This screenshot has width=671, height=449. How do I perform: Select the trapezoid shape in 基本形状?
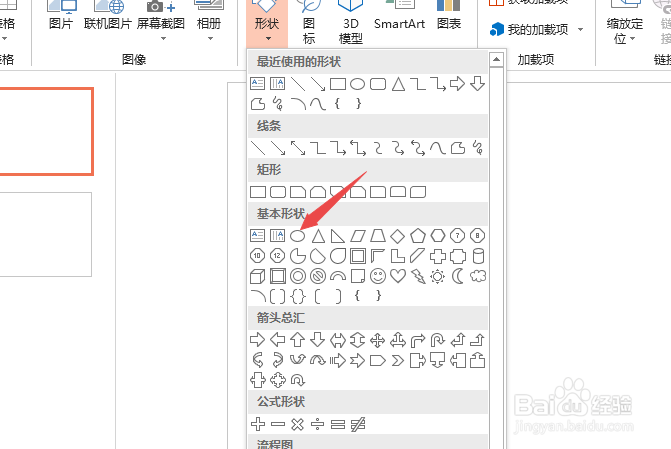[378, 236]
